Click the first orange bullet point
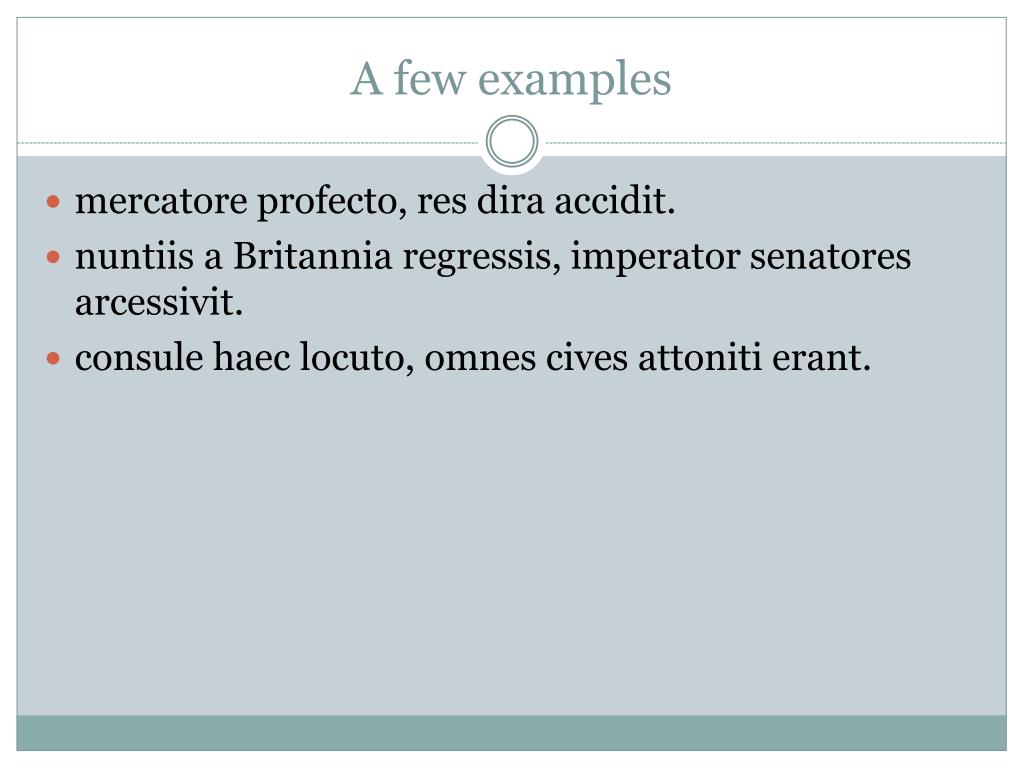Screen dimensions: 1024x768 pyautogui.click(x=54, y=201)
